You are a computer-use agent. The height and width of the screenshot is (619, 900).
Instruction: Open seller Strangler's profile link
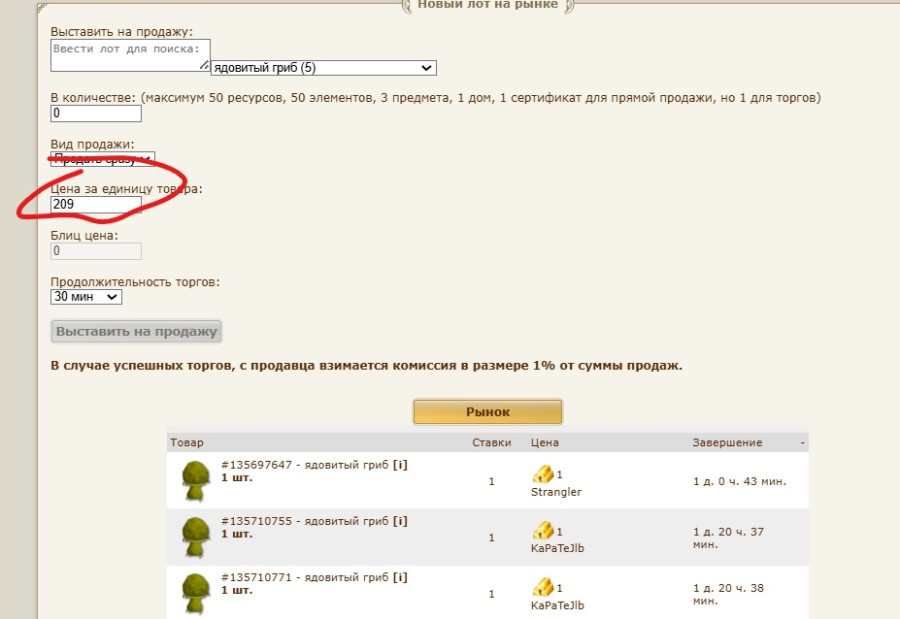(556, 492)
